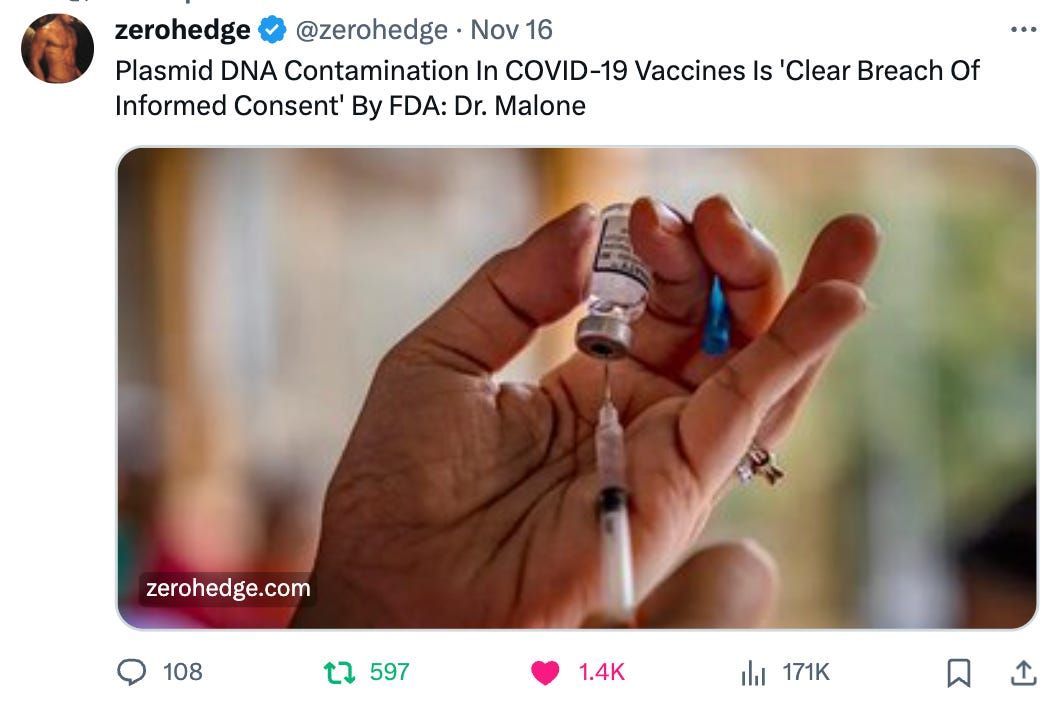Open the reply speech bubble icon

[x=131, y=672]
